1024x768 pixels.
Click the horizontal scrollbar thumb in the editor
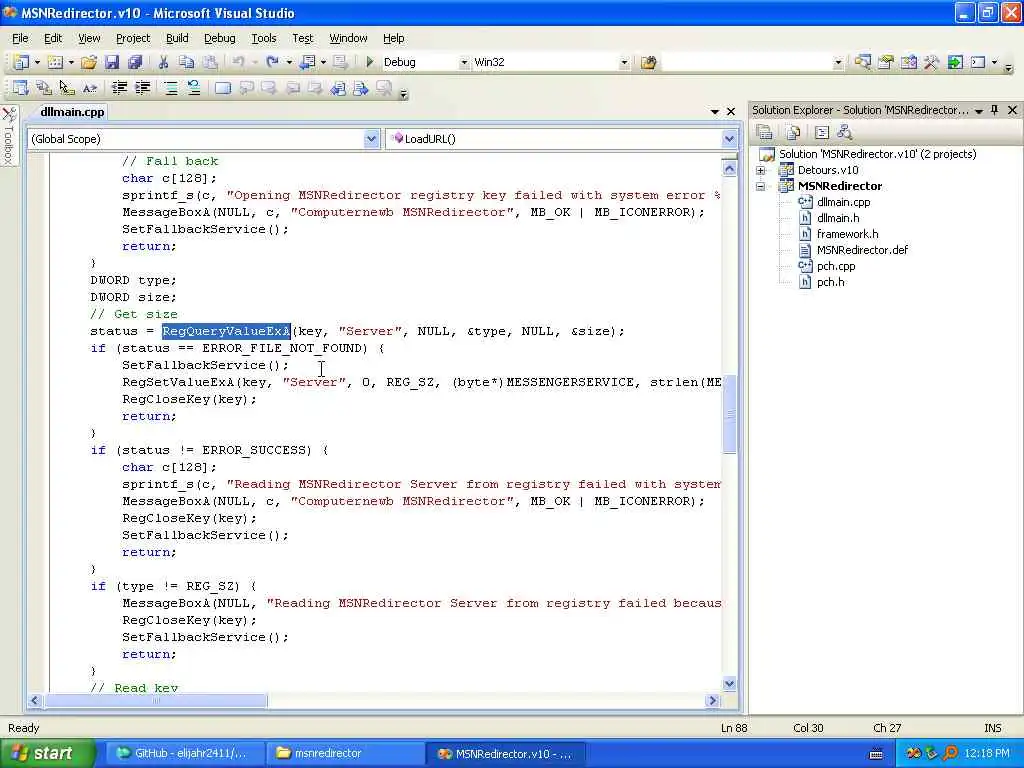click(x=155, y=701)
